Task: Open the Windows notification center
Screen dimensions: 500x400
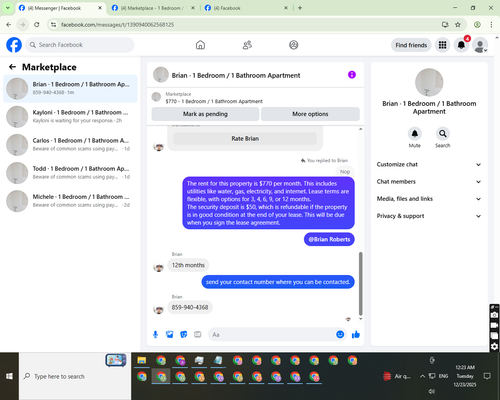Action: tap(487, 376)
